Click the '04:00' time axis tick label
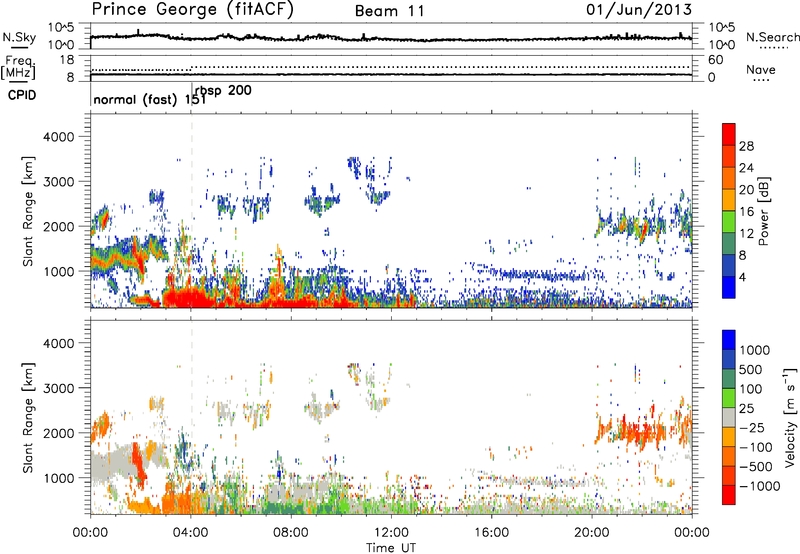Viewport: 800px width, 554px height. tap(190, 533)
